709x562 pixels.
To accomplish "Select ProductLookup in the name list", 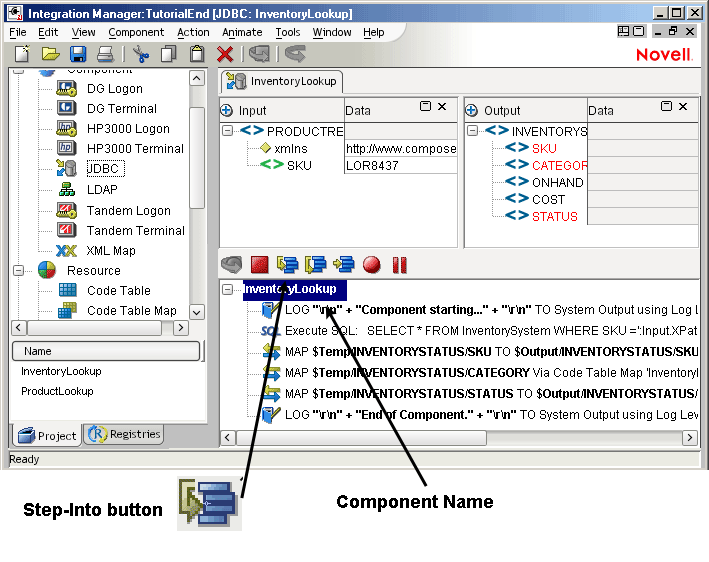I will pos(57,391).
